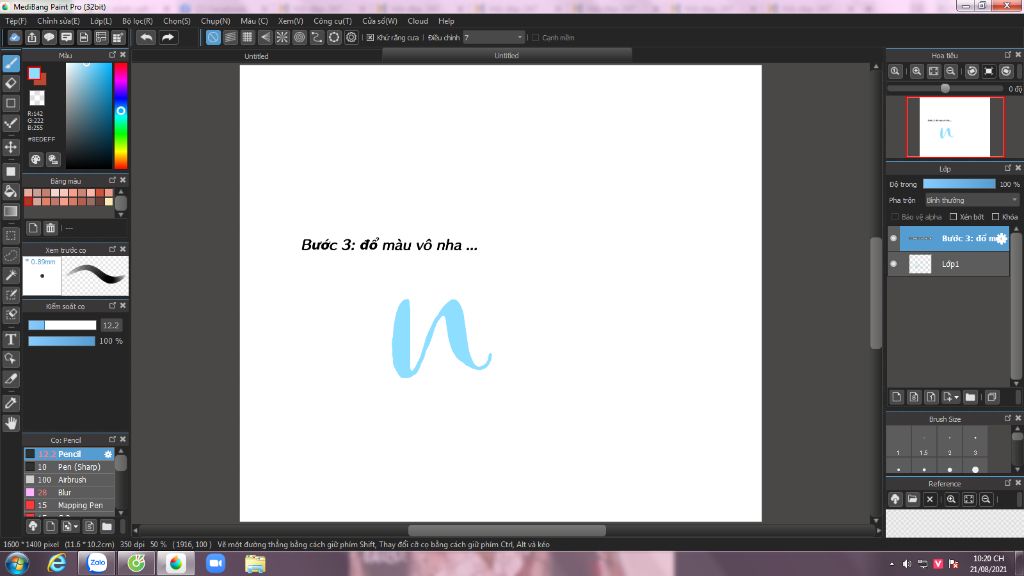Screen dimensions: 1024x576
Task: Enable the curve snap guide
Action: pos(317,37)
